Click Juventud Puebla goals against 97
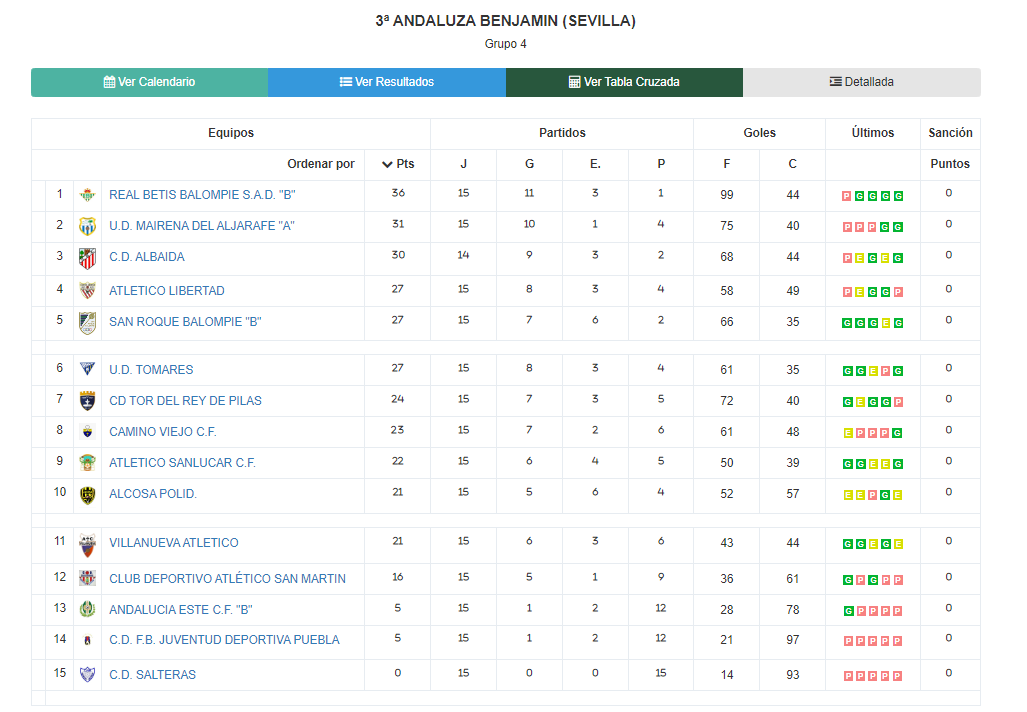The height and width of the screenshot is (712, 1027). (793, 639)
